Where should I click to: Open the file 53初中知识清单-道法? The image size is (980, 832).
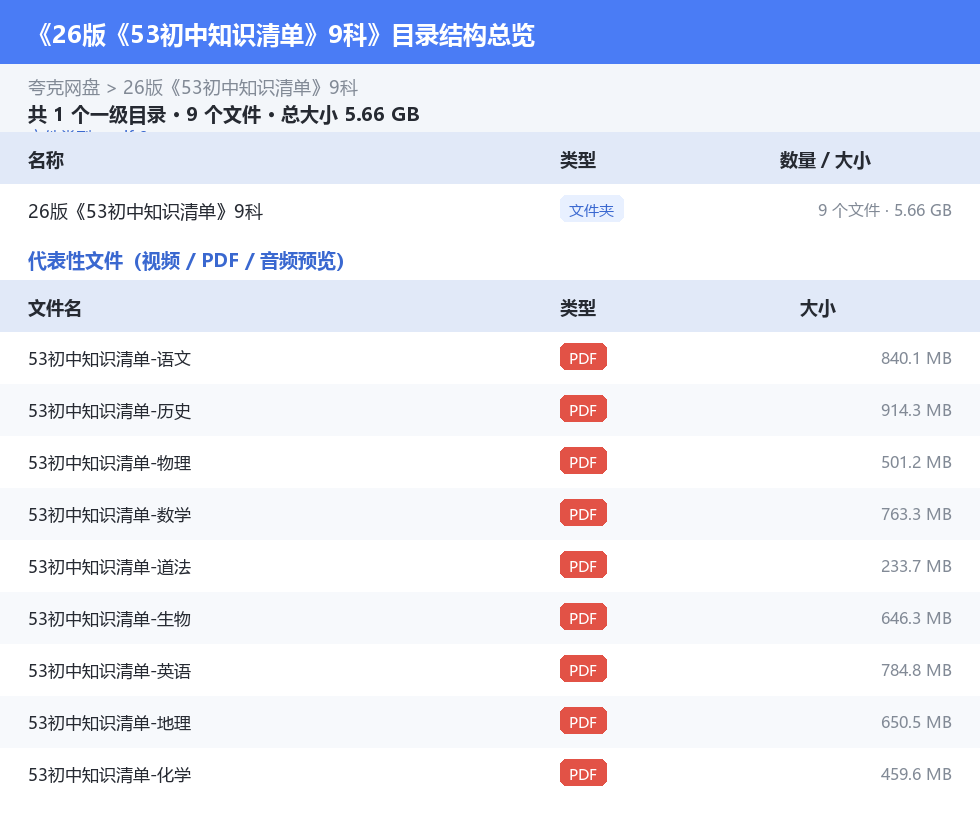pos(109,566)
